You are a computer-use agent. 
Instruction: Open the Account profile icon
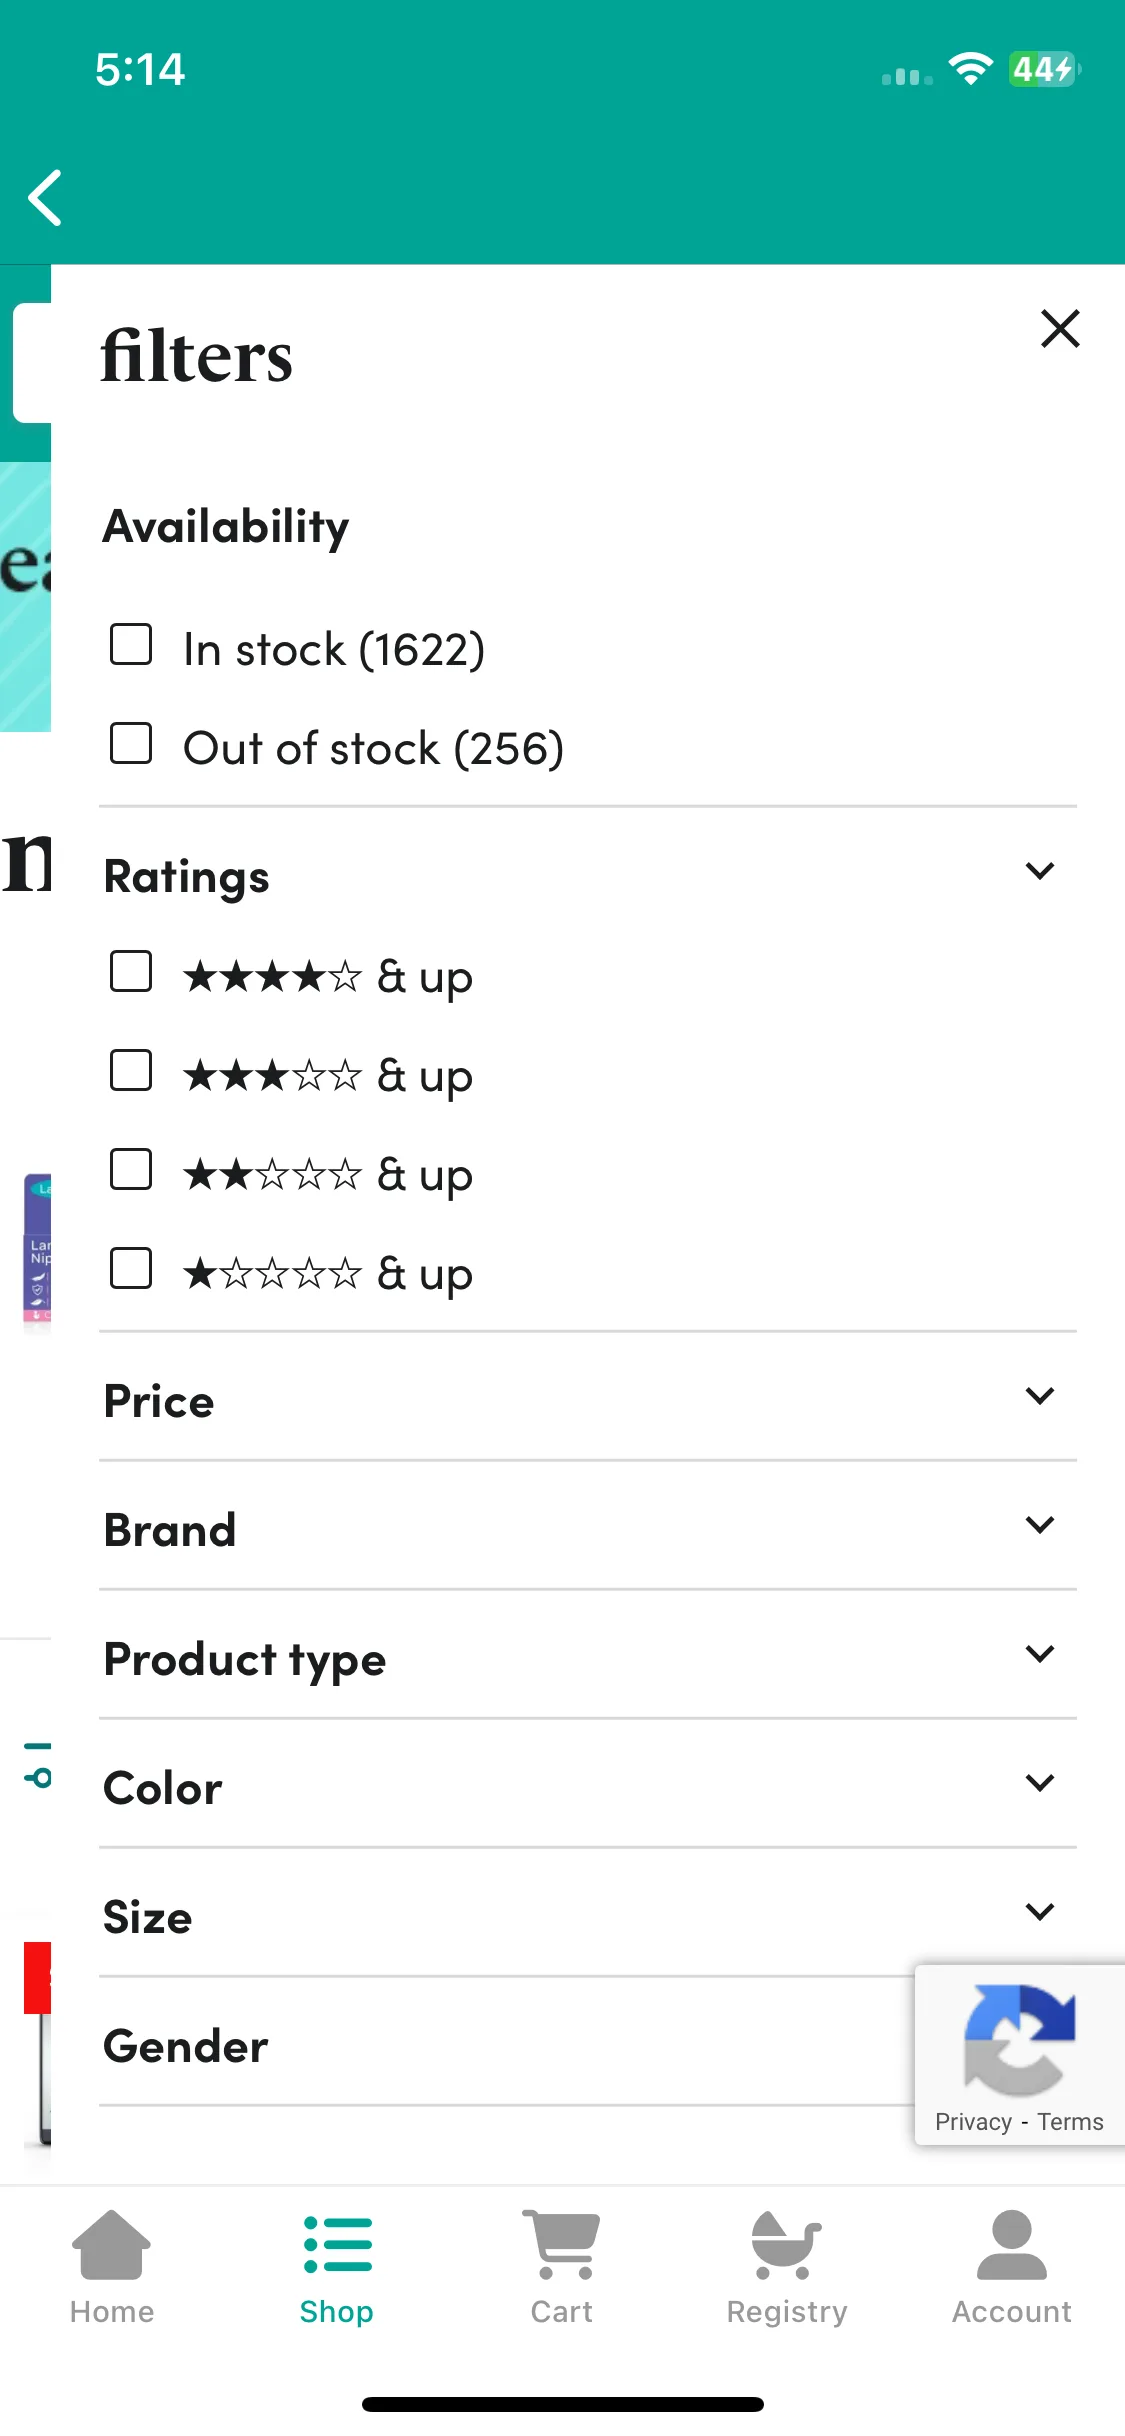1012,2245
